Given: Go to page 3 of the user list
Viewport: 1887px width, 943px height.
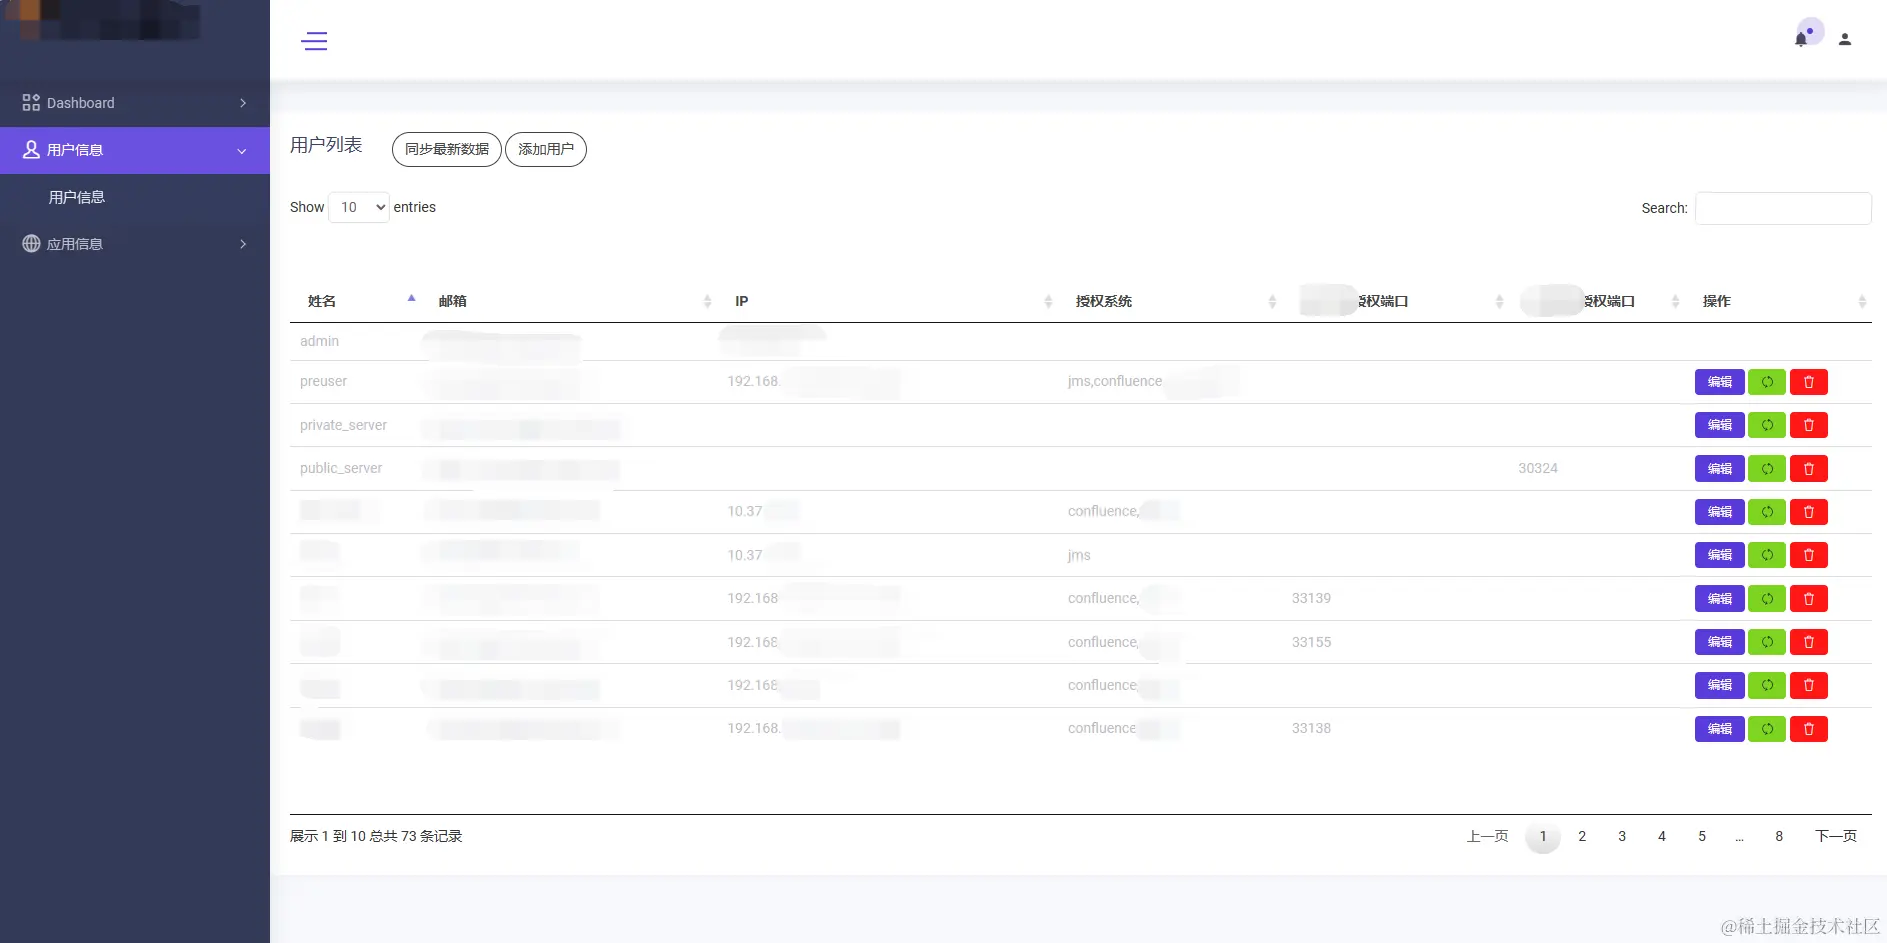Looking at the screenshot, I should (1622, 836).
